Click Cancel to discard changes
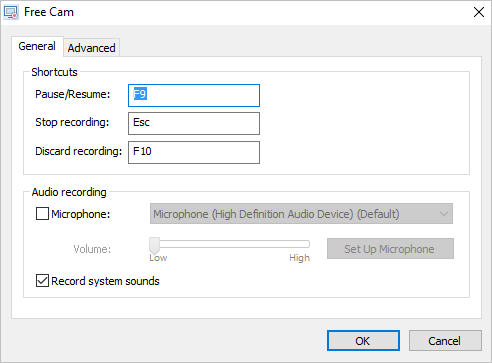This screenshot has width=492, height=363. coord(445,341)
